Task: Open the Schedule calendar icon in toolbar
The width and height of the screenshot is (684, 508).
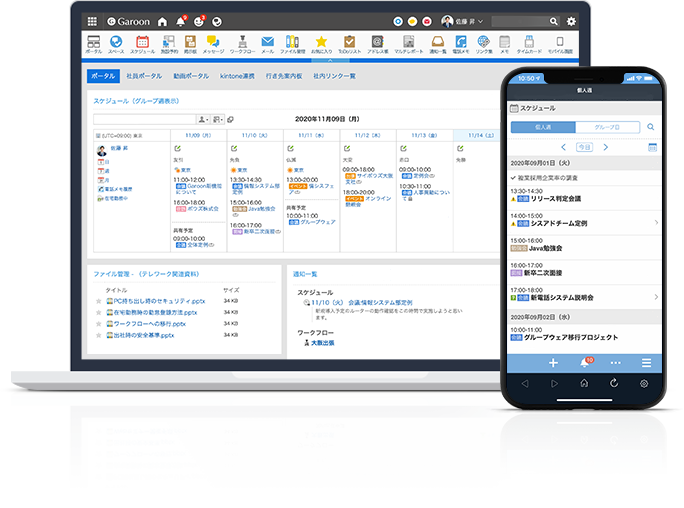Action: pyautogui.click(x=142, y=43)
